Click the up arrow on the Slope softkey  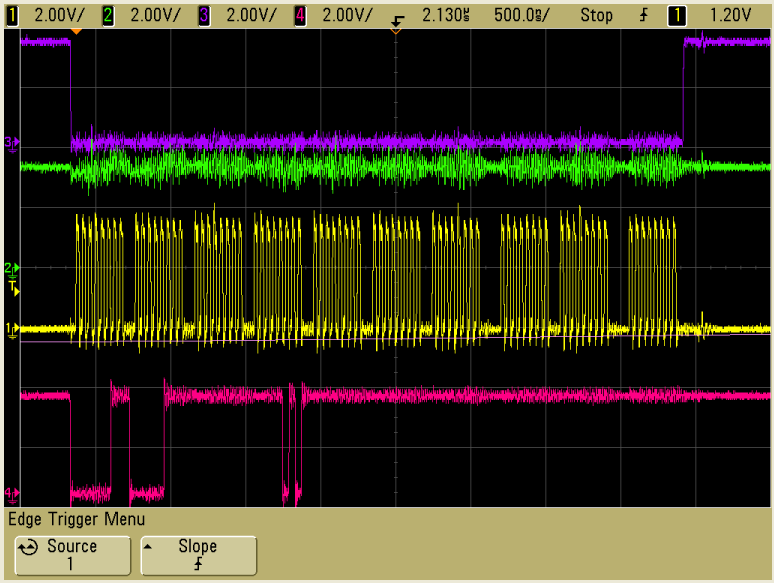tap(148, 546)
